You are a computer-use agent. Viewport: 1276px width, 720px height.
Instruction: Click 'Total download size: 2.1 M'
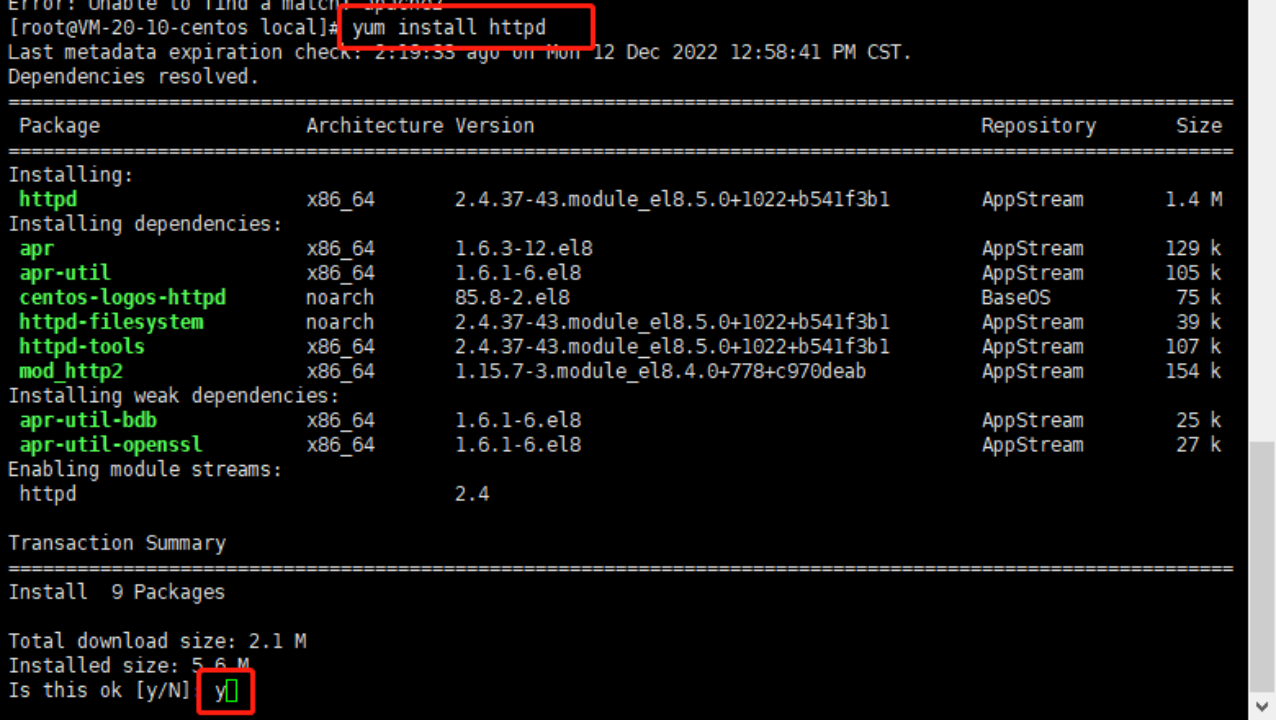(x=157, y=641)
